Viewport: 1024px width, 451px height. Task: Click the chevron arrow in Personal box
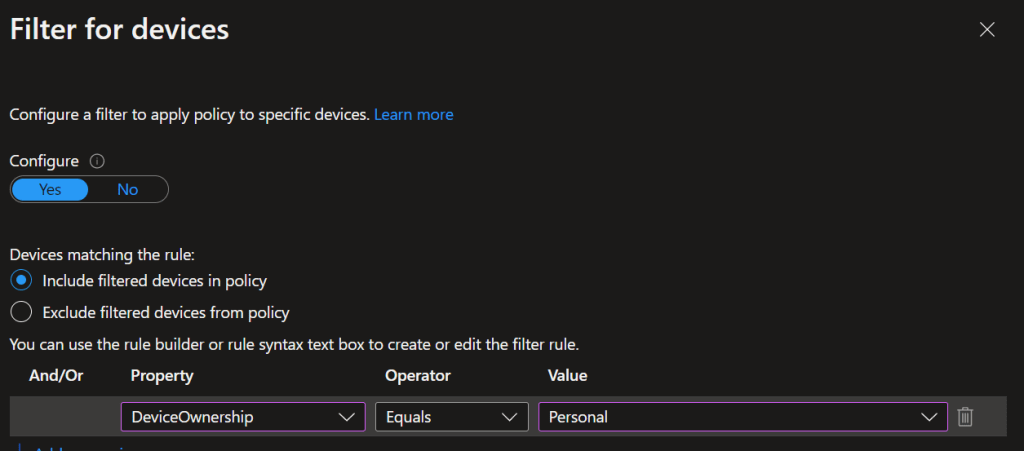[x=929, y=417]
